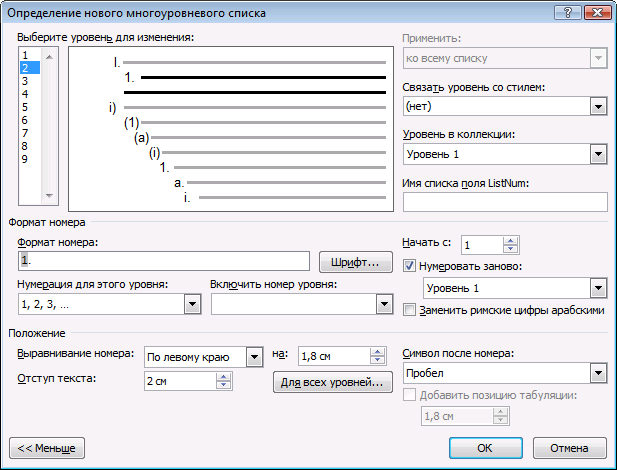The height and width of the screenshot is (470, 617).
Task: Select level 7 in the level list
Action: (x=30, y=133)
